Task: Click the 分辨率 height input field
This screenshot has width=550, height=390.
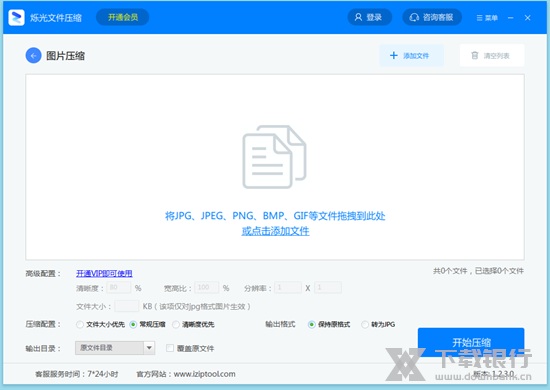Action: point(328,288)
